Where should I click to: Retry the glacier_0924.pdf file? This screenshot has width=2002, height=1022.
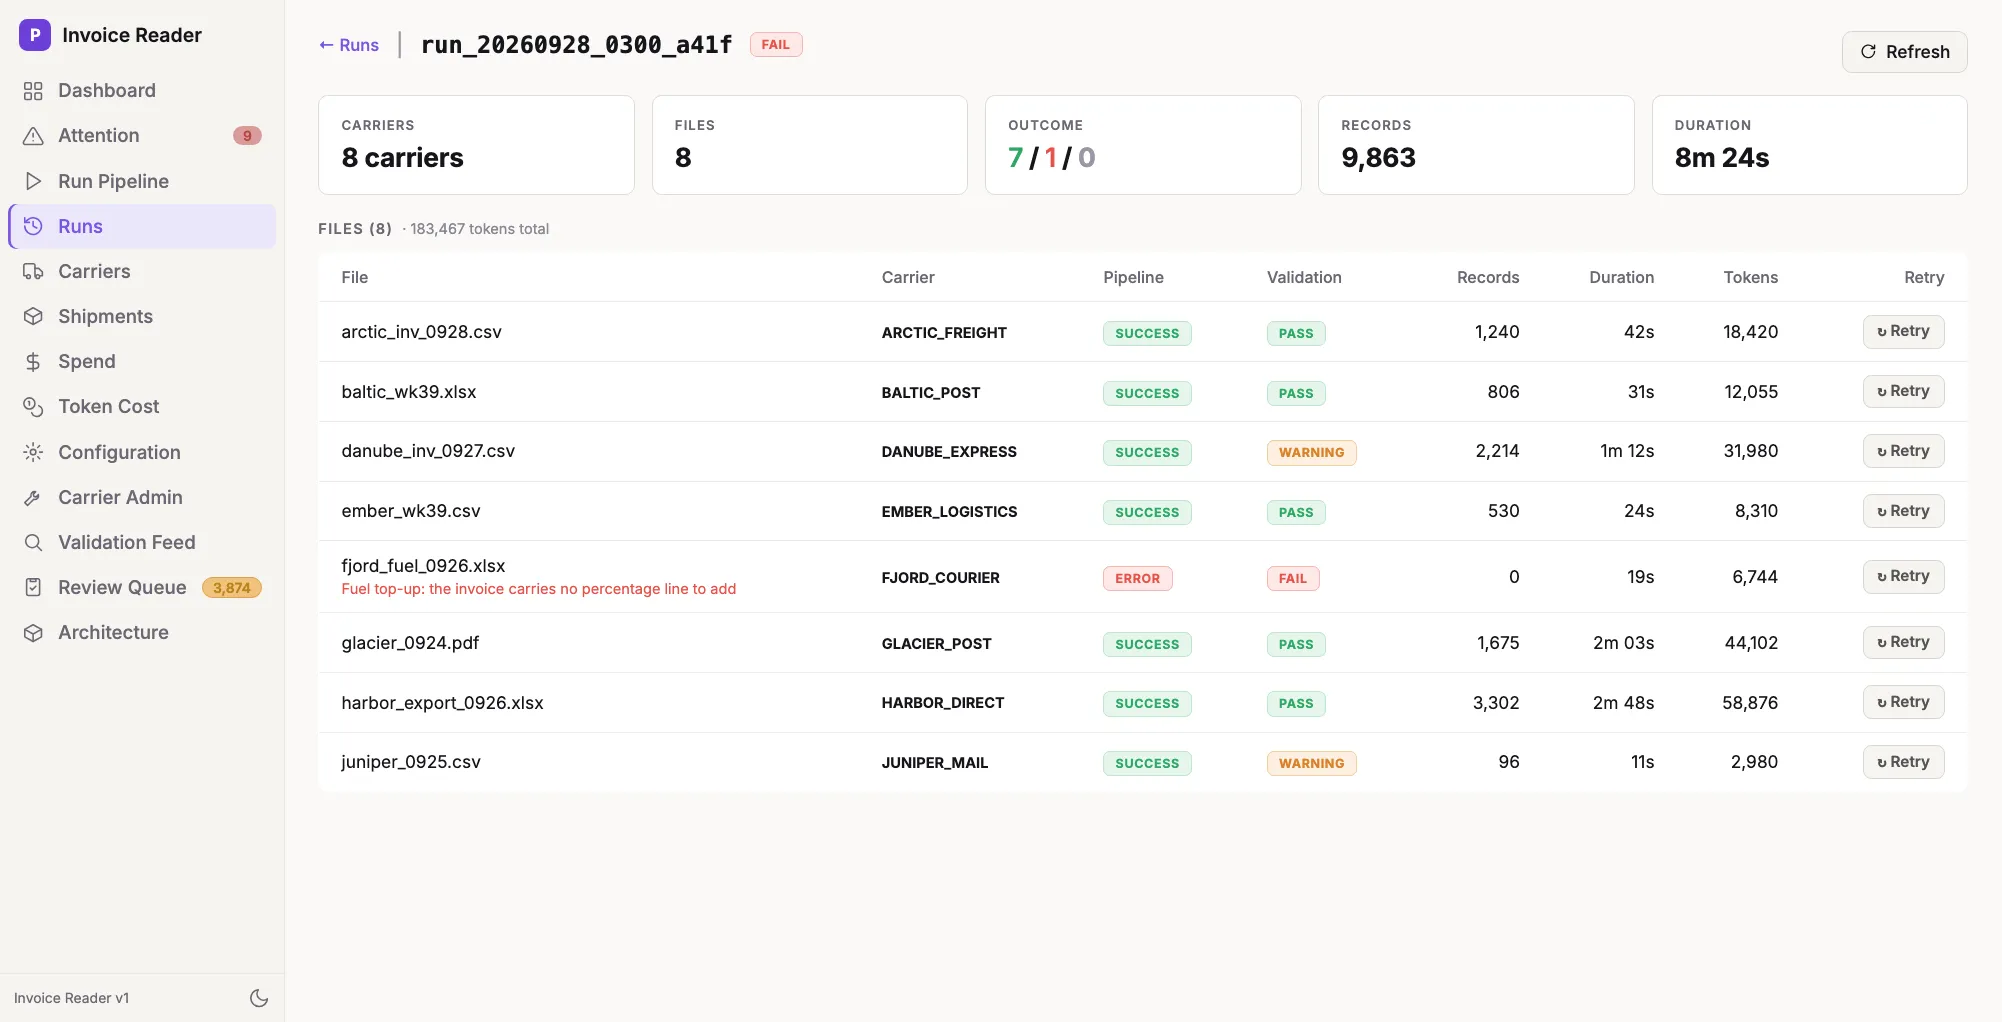[1903, 643]
